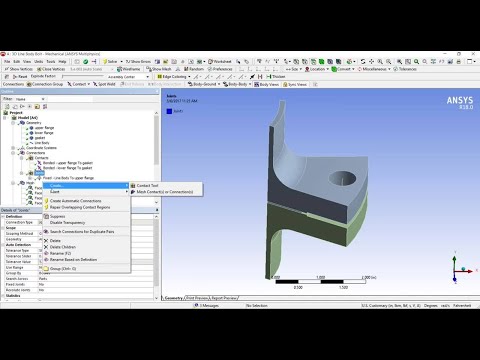The height and width of the screenshot is (360, 480).
Task: Toggle Close Vertices
Action: pos(51,69)
